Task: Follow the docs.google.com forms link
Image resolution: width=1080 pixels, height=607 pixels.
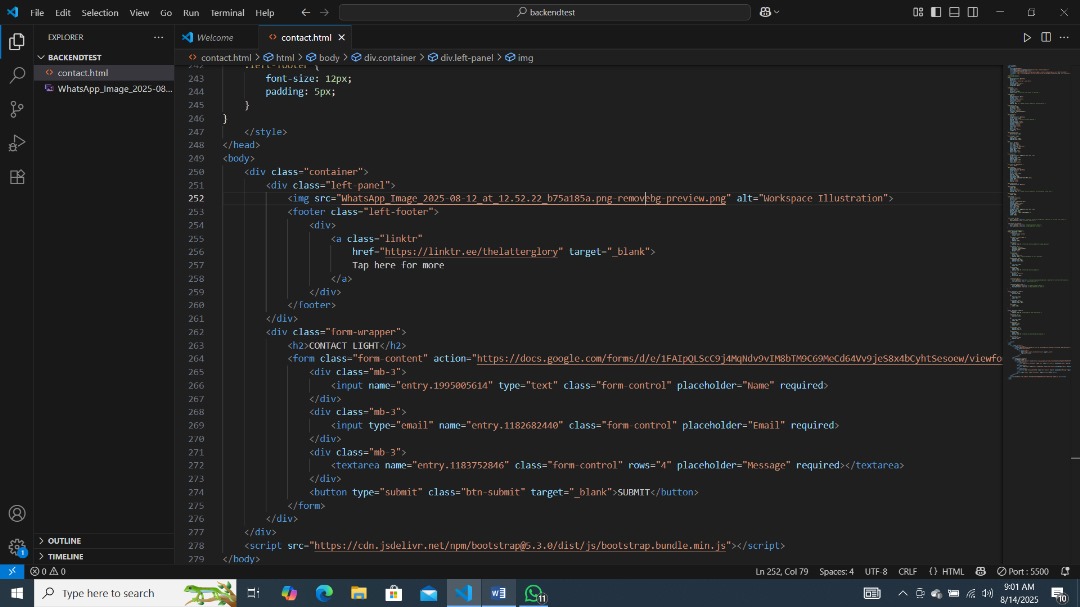Action: (739, 358)
